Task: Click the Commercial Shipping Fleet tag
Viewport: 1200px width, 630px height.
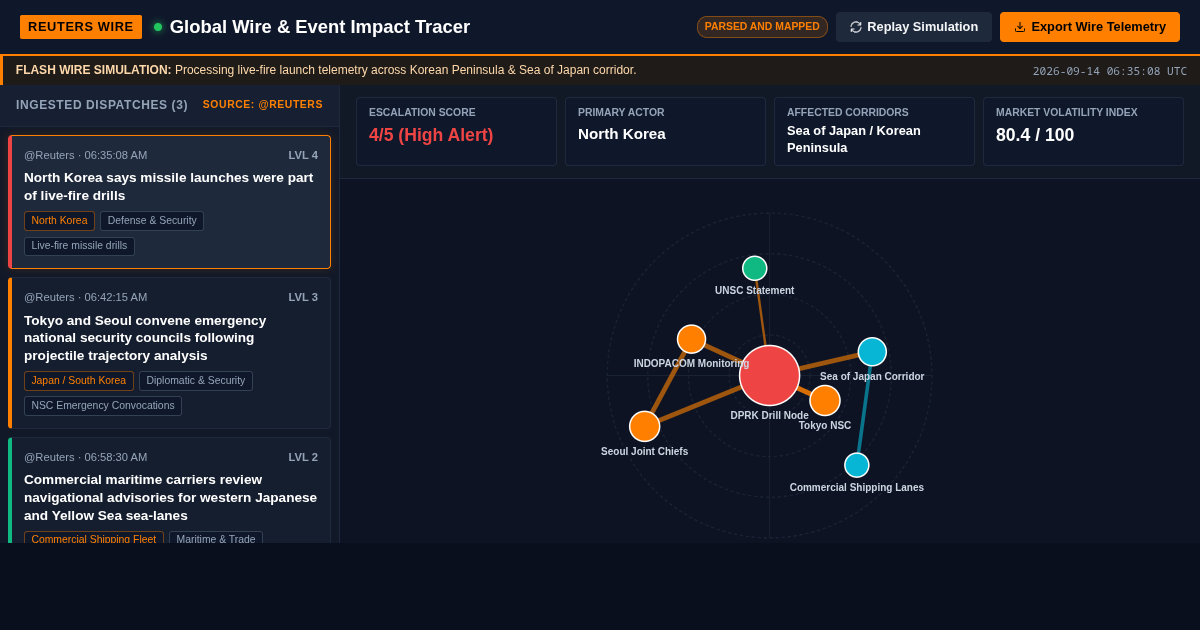Action: (x=94, y=539)
